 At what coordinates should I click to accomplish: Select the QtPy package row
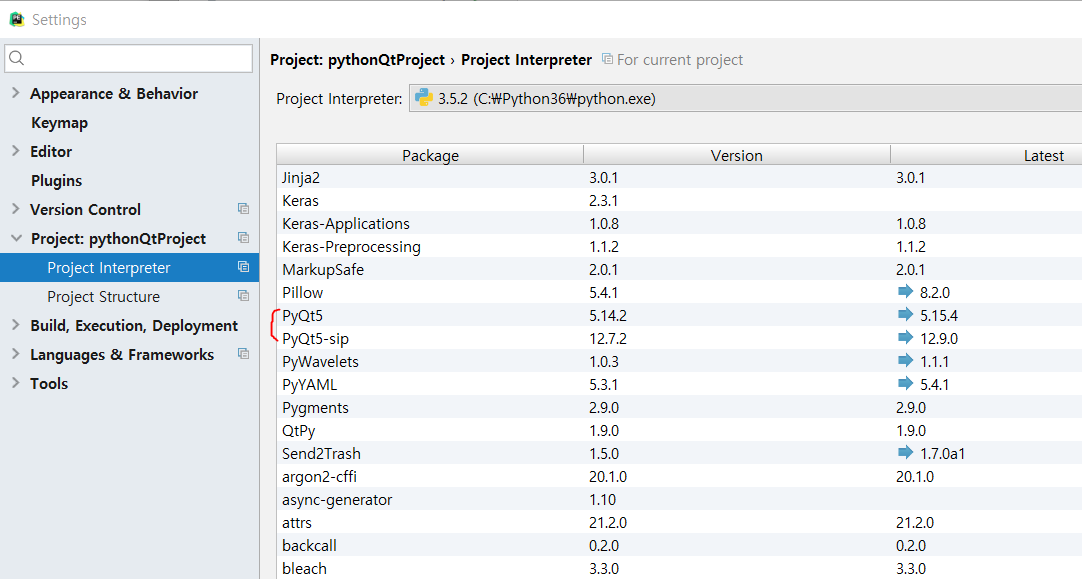679,430
